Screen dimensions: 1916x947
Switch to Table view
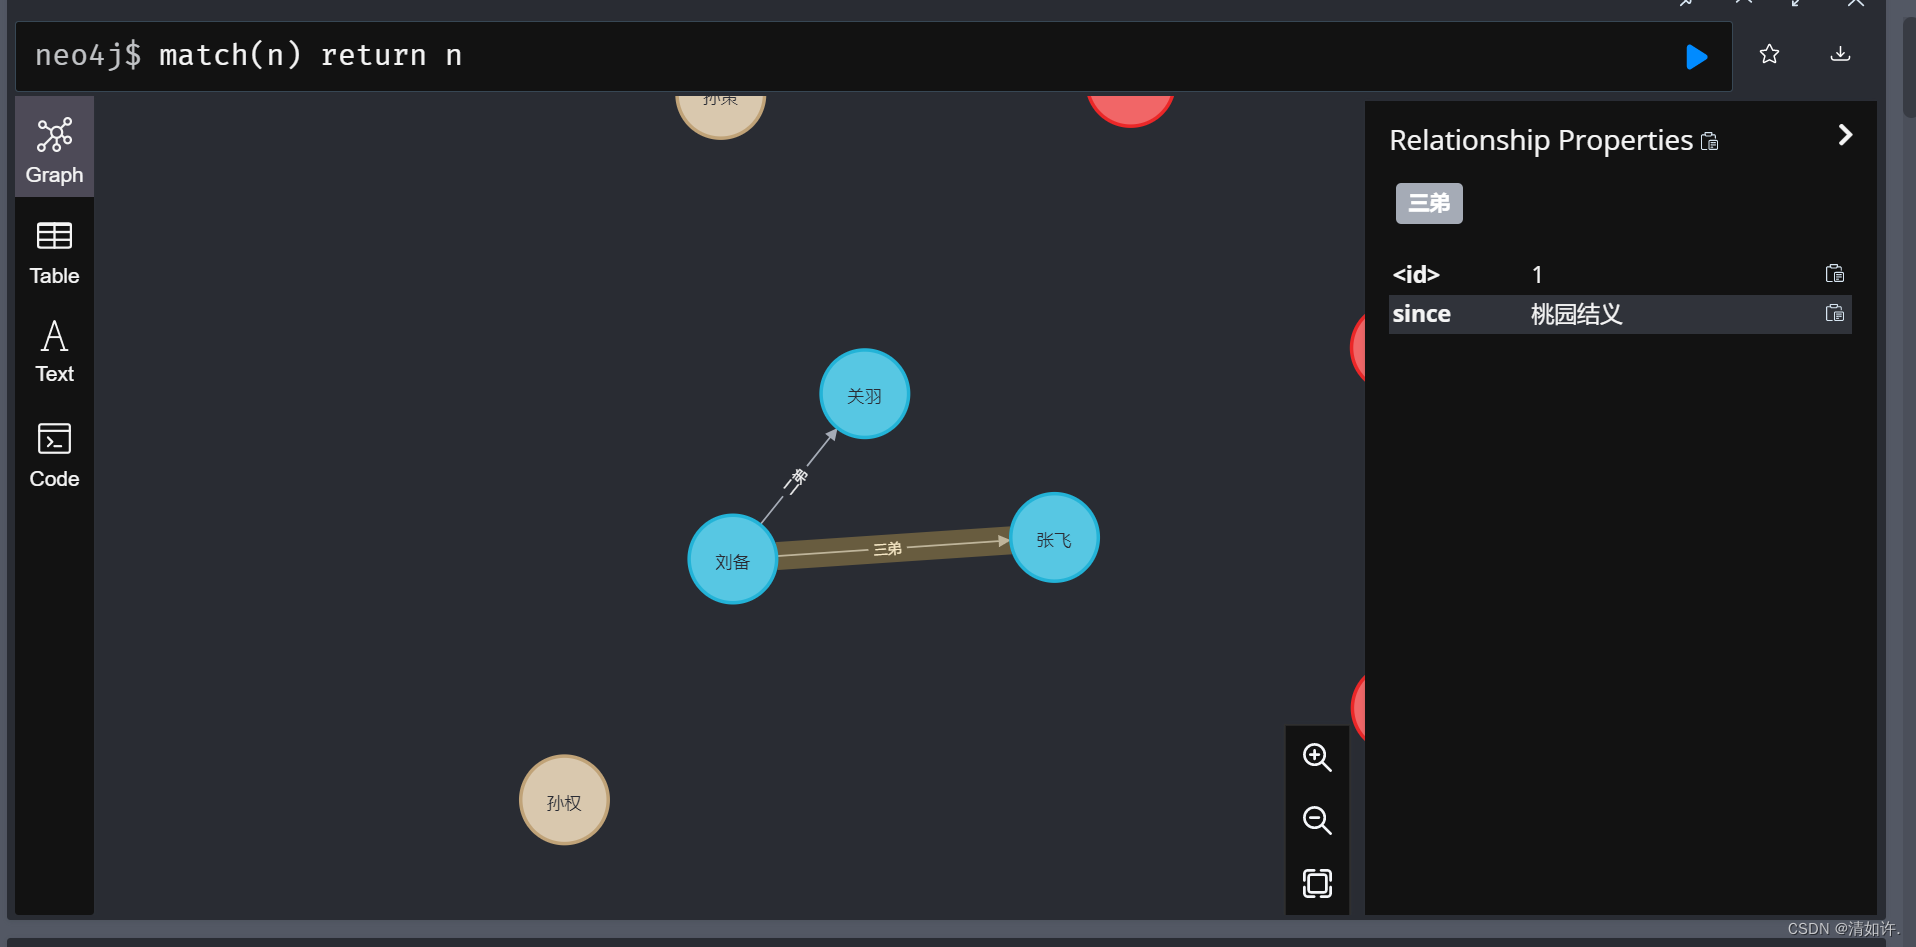click(54, 253)
